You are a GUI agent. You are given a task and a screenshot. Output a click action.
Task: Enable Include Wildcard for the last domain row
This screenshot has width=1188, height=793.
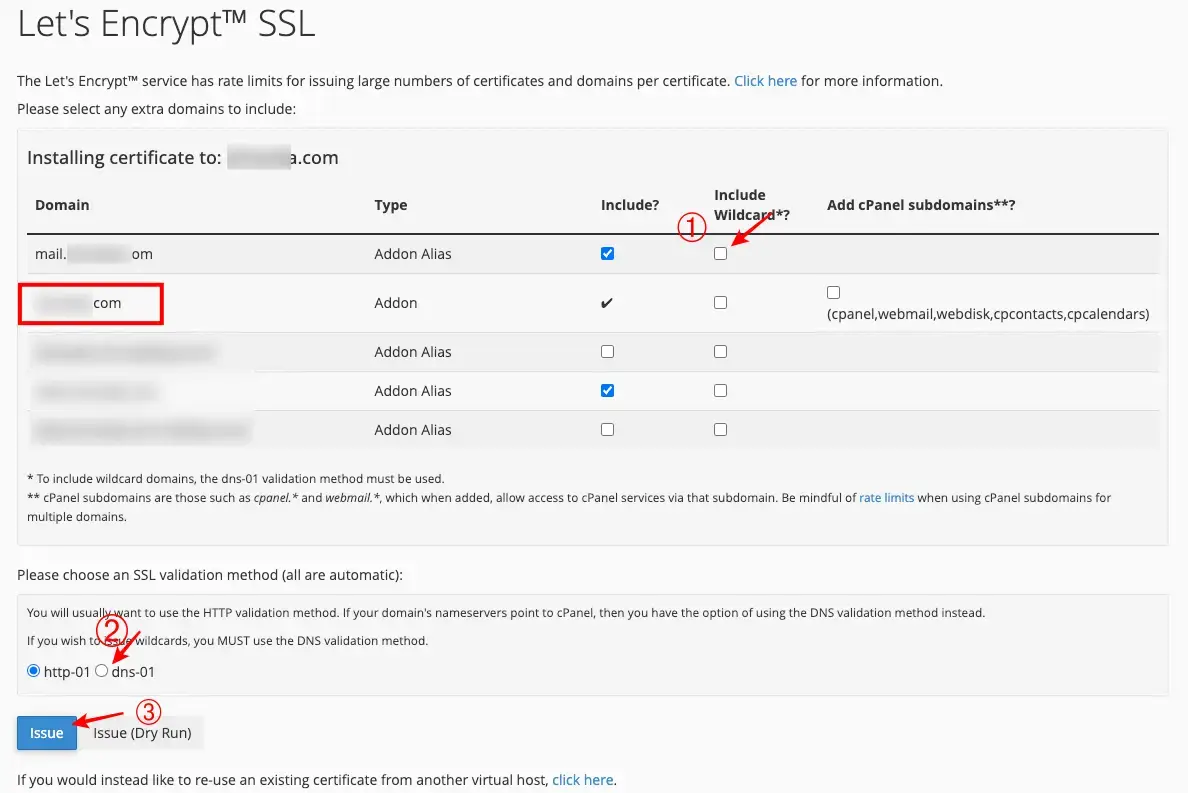[x=720, y=430]
